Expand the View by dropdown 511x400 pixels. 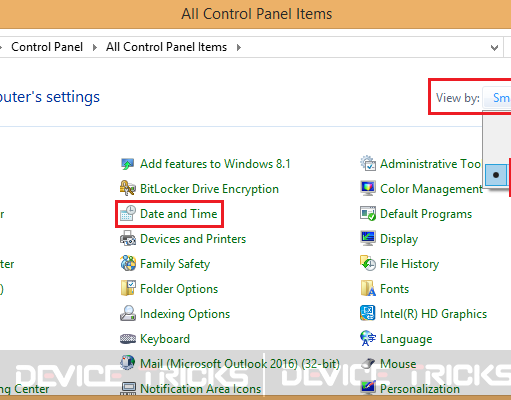(497, 98)
